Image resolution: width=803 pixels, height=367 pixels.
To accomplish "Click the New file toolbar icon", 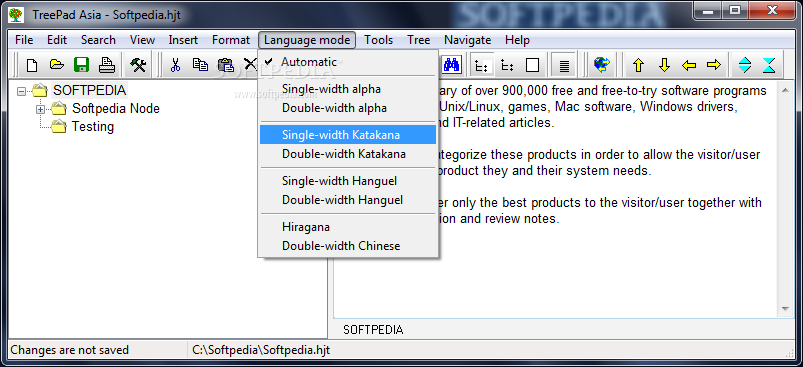I will tap(32, 65).
